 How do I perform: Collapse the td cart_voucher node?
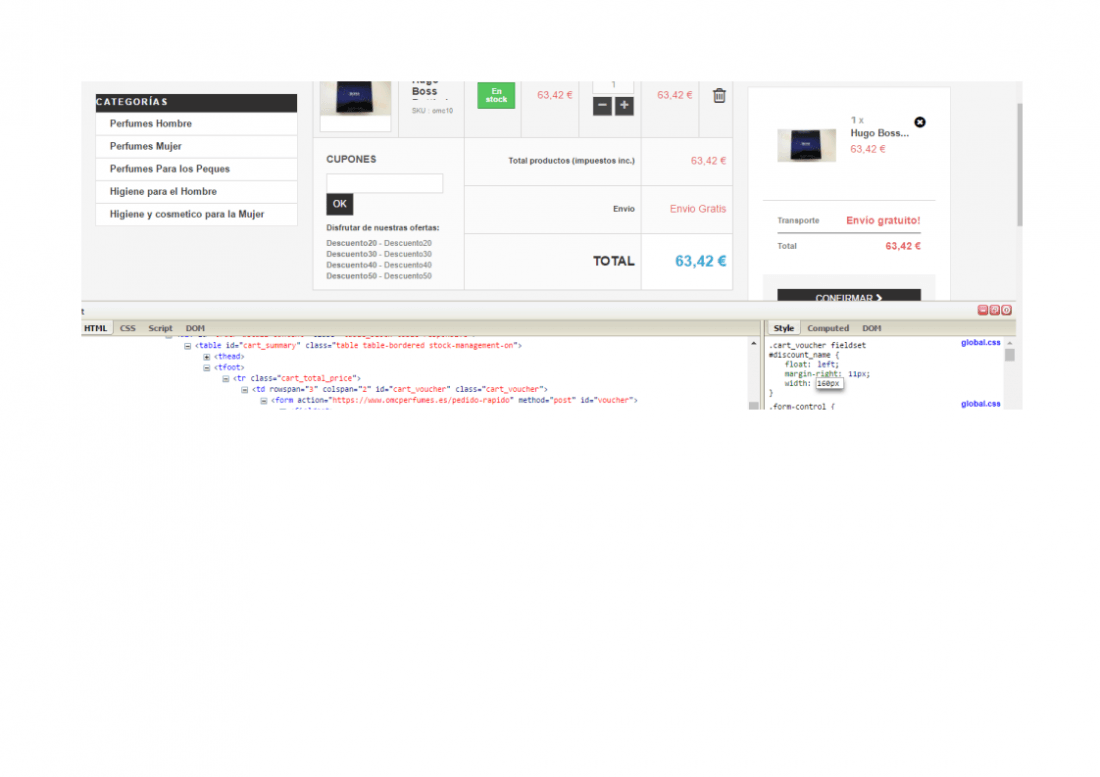(244, 389)
